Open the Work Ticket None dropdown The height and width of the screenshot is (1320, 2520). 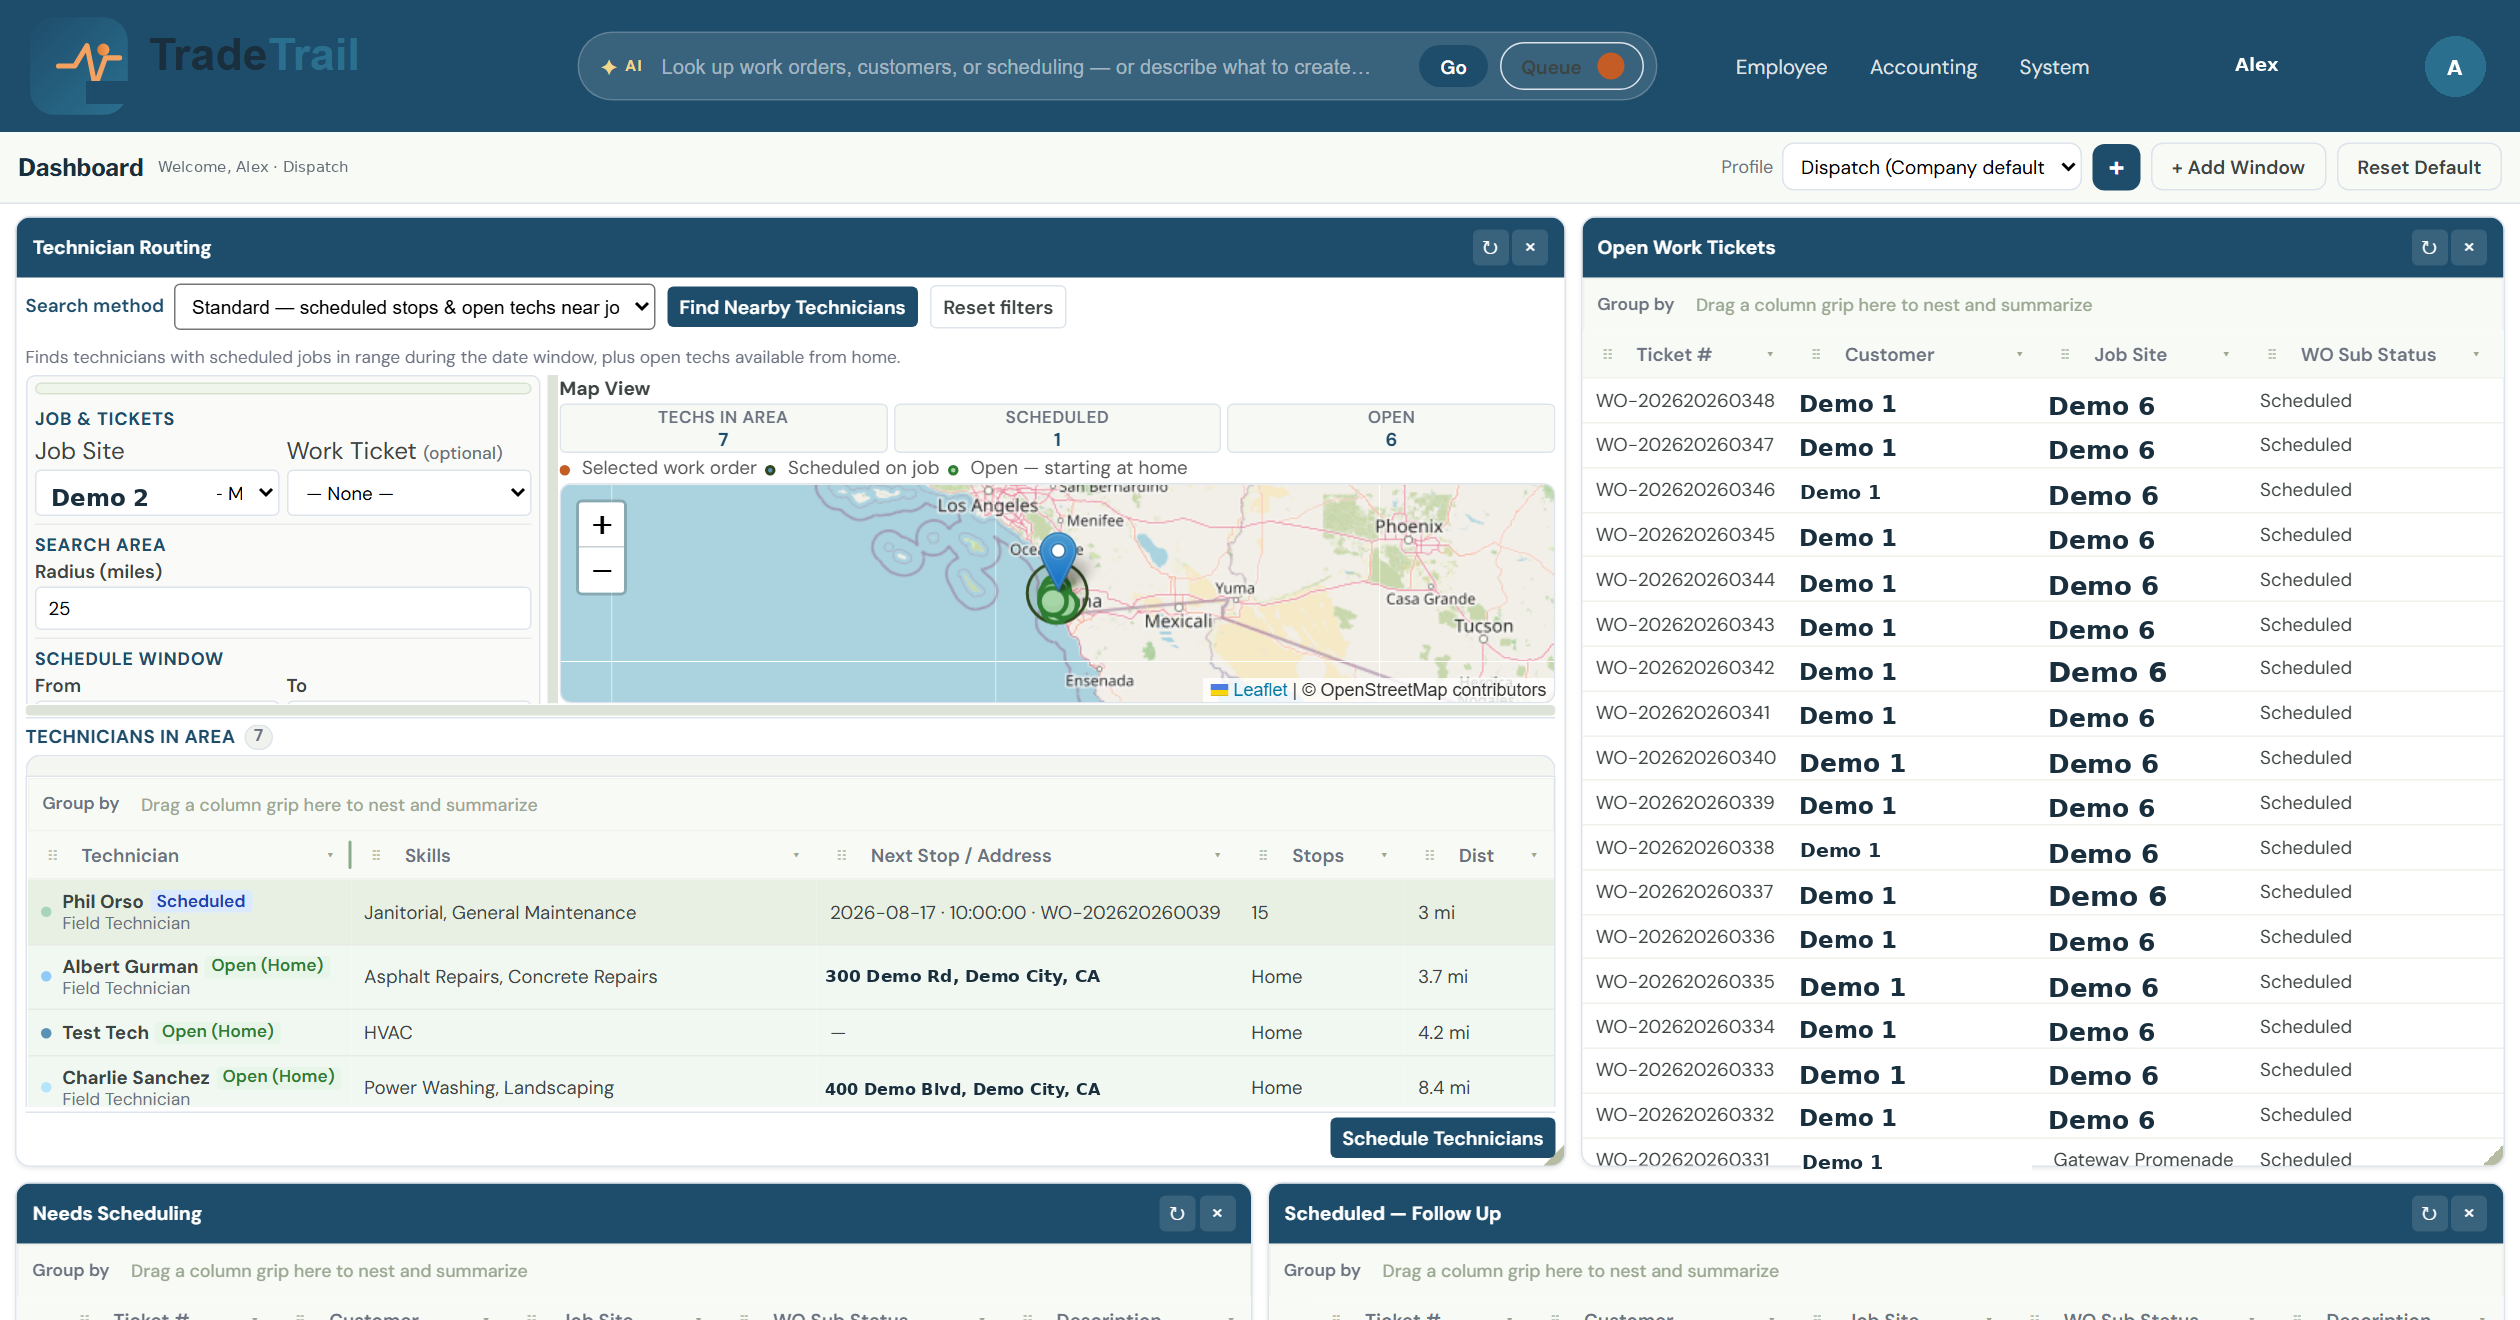point(409,494)
